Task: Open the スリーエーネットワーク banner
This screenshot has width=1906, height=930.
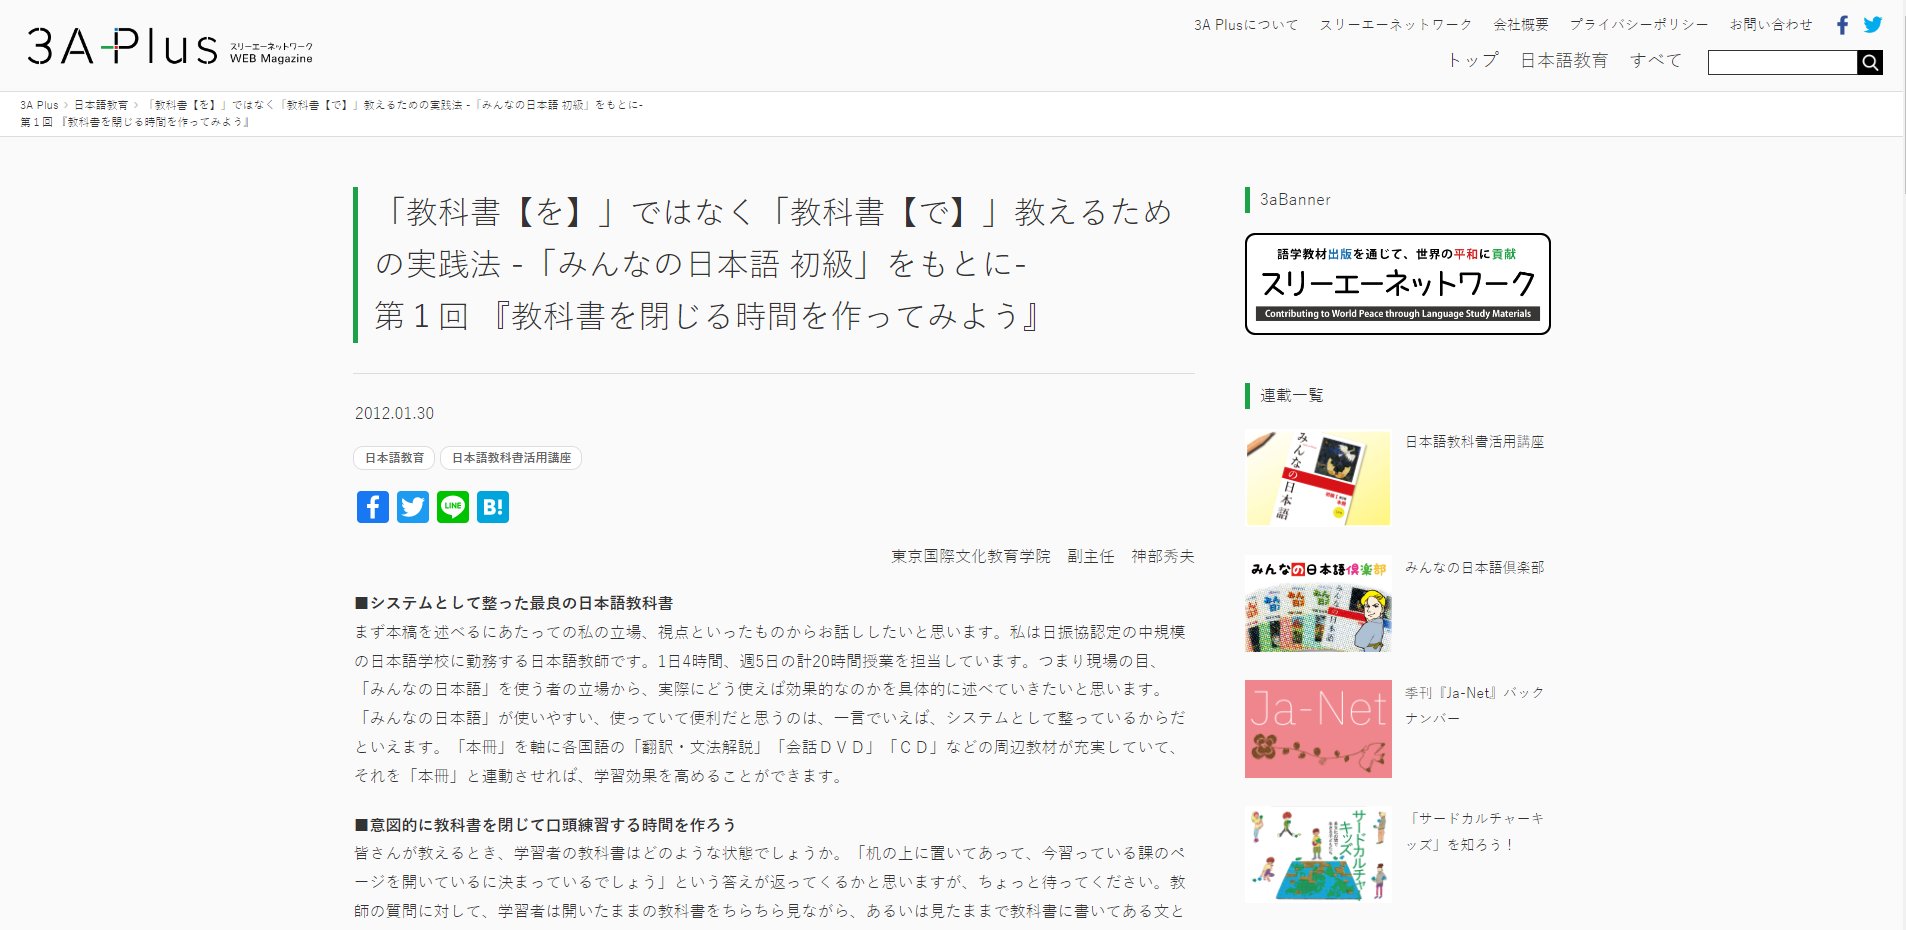Action: (1398, 284)
